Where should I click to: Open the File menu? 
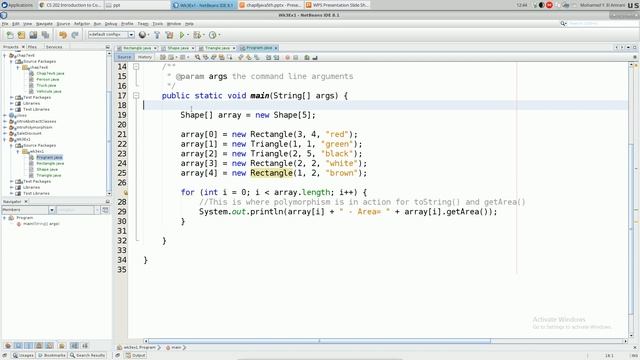[5, 24]
